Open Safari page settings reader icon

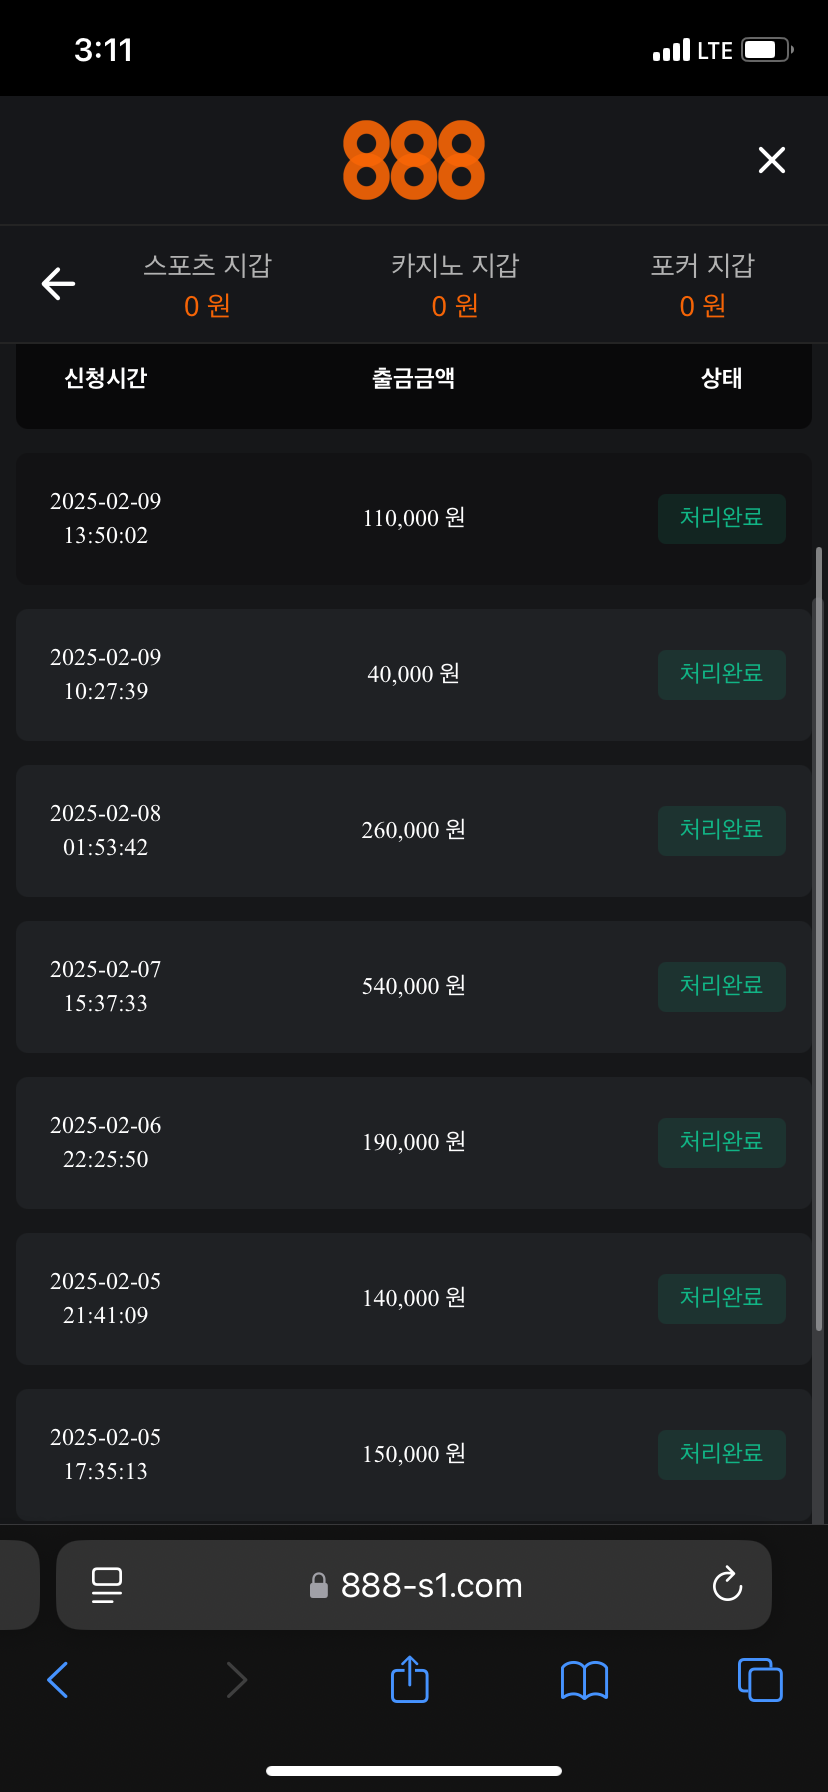[x=107, y=1585]
